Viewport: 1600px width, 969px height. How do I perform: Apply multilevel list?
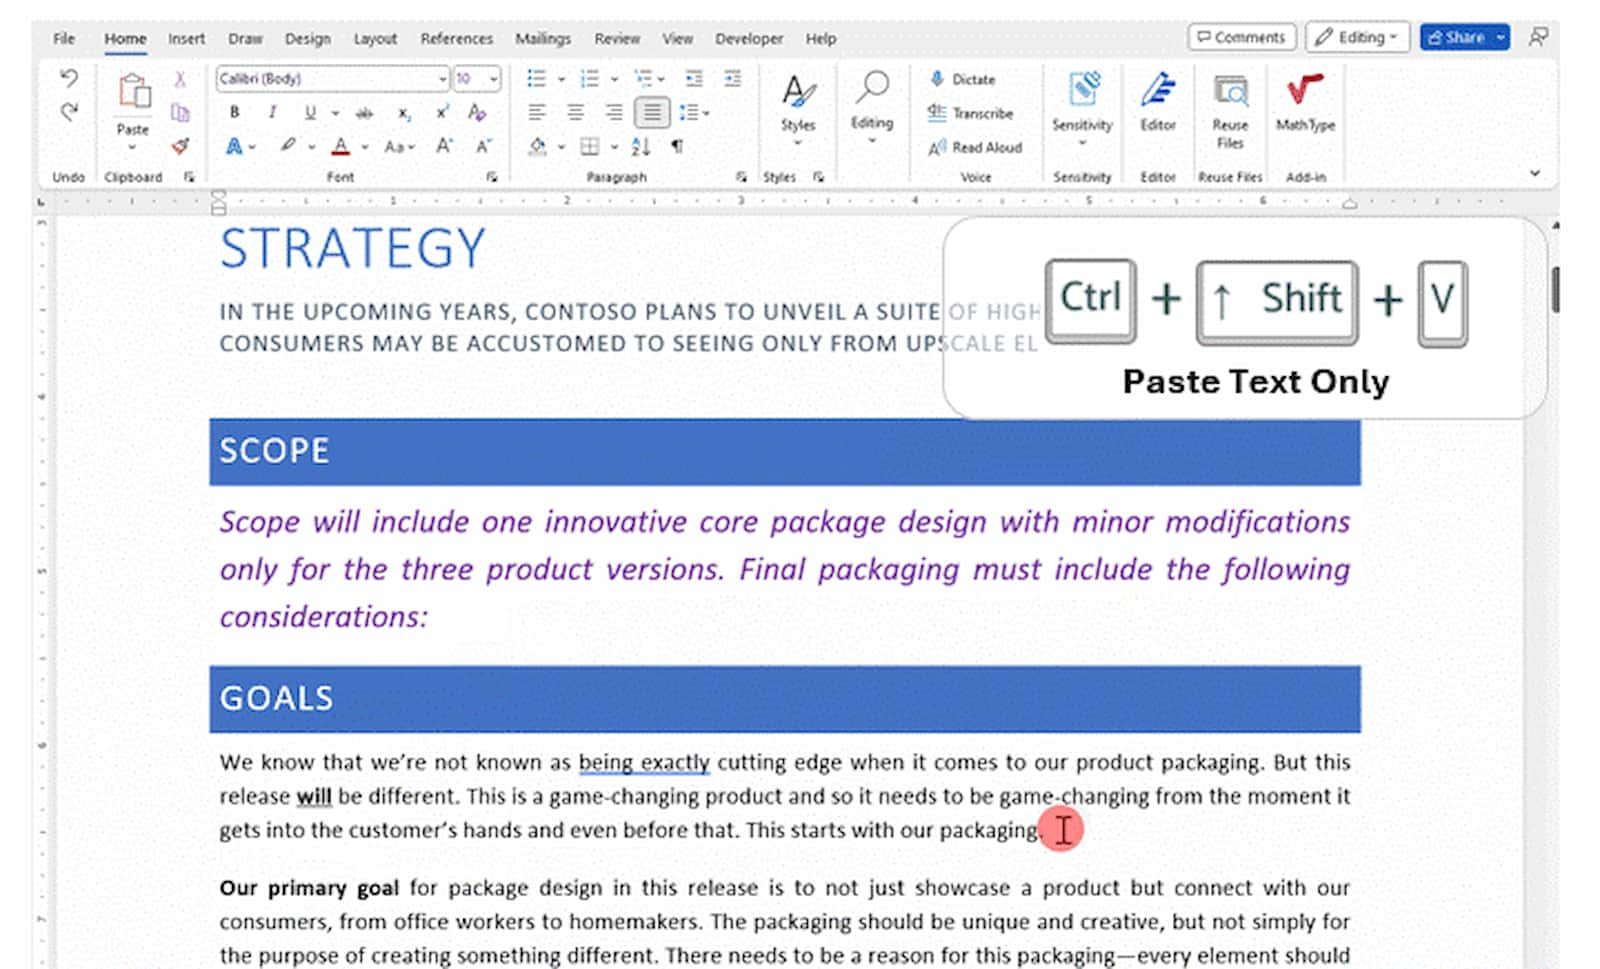pyautogui.click(x=643, y=78)
